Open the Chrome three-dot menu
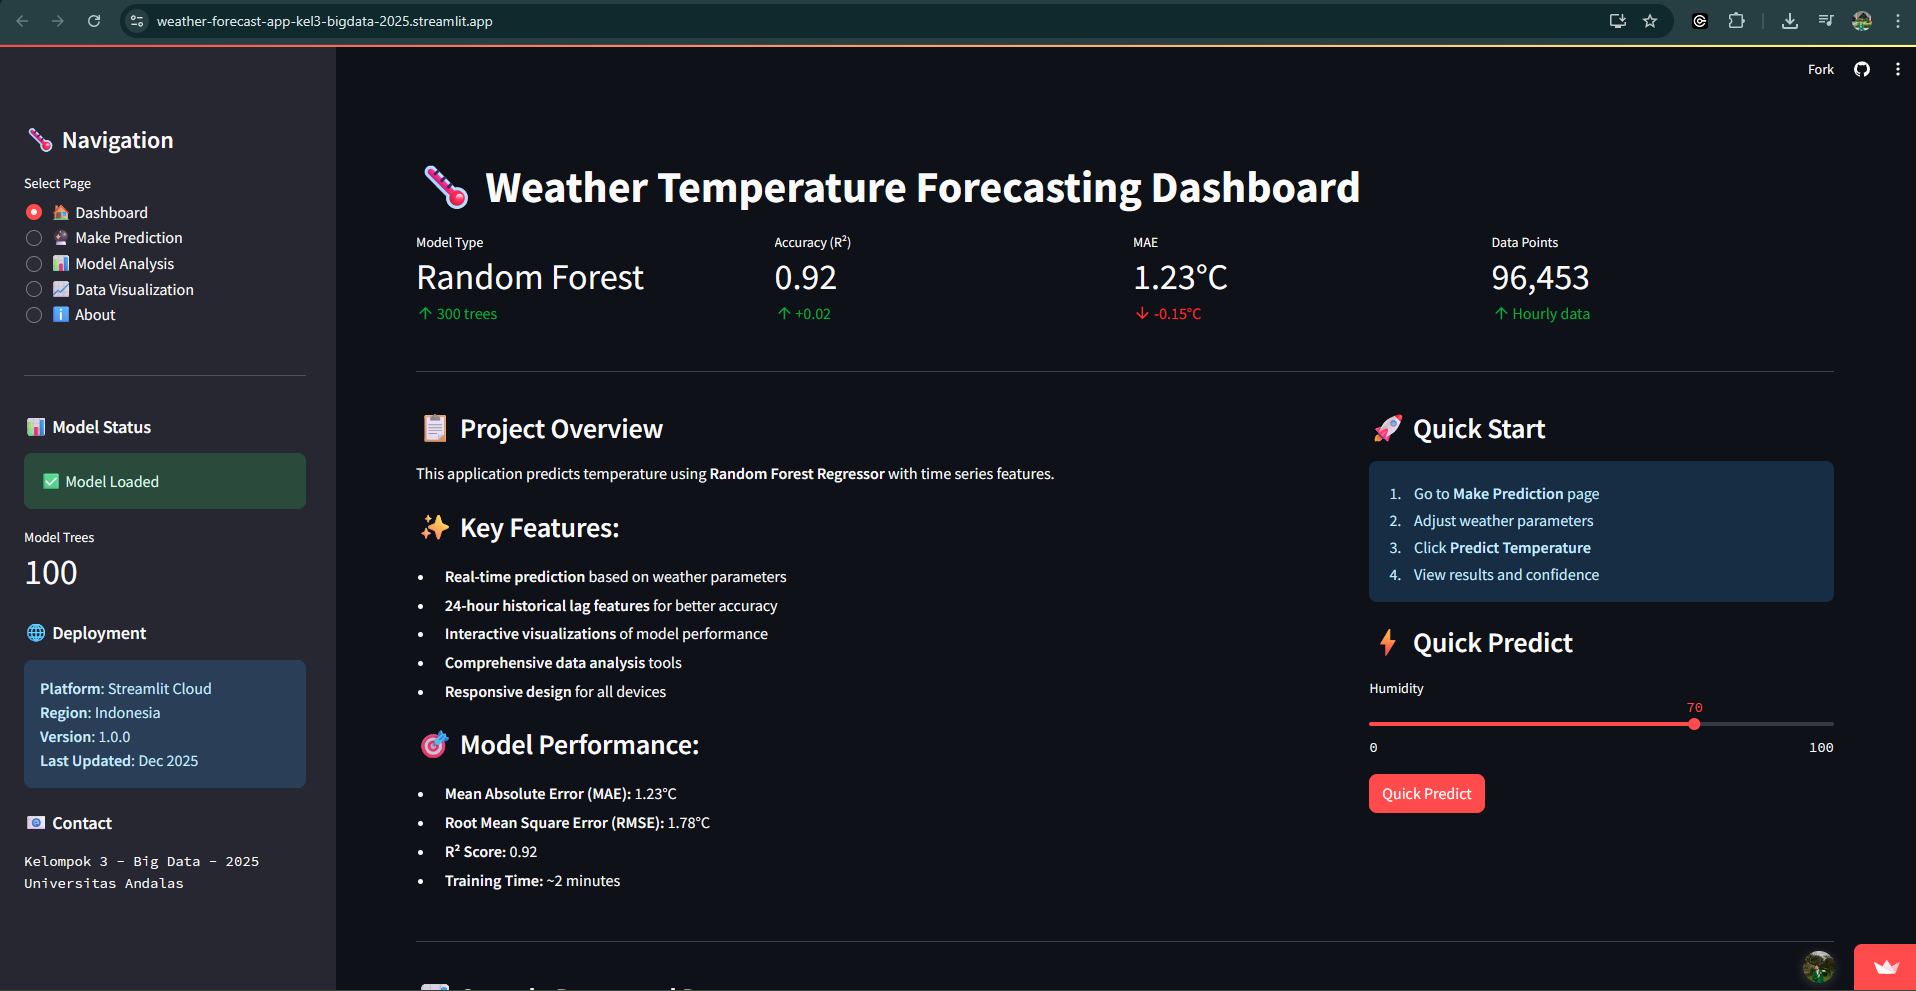Viewport: 1916px width, 991px height. (x=1897, y=21)
